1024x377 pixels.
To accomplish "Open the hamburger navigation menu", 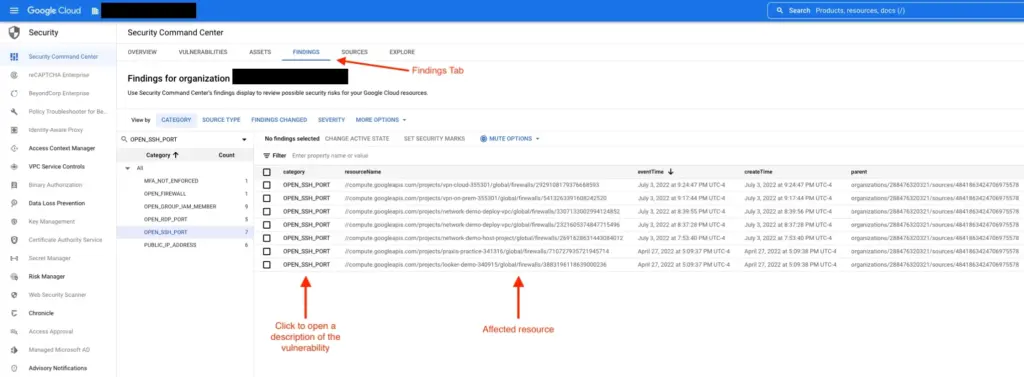I will click(x=14, y=10).
